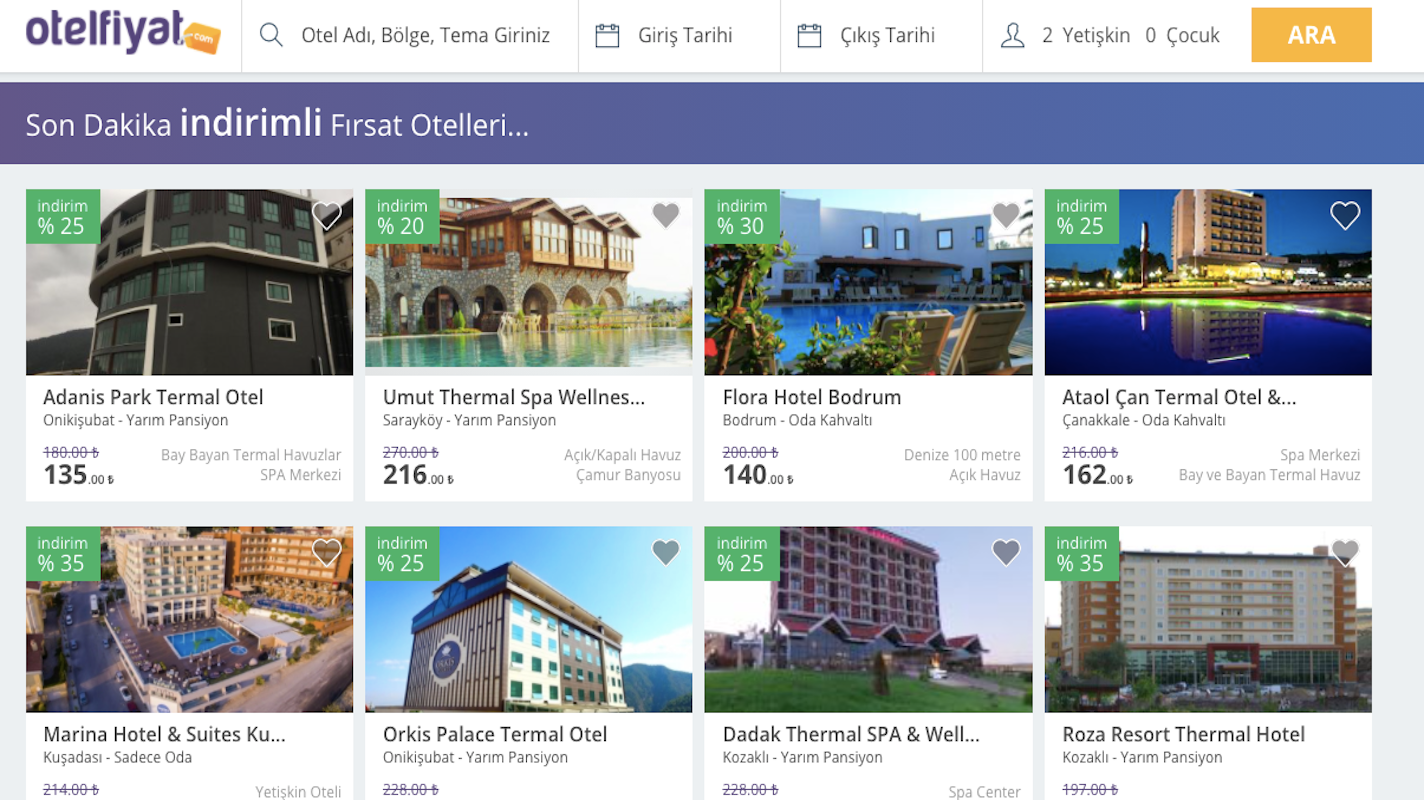1424x800 pixels.
Task: Expand the 2 Yetişkin 0 Çocuk selector
Action: tap(1130, 36)
